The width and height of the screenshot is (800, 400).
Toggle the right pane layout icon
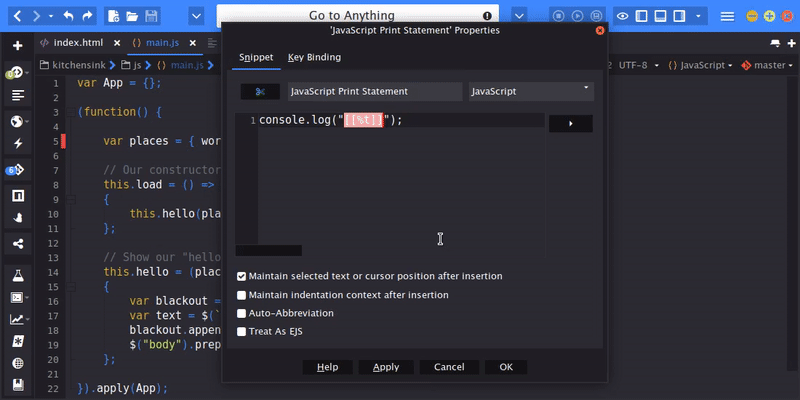pos(679,16)
